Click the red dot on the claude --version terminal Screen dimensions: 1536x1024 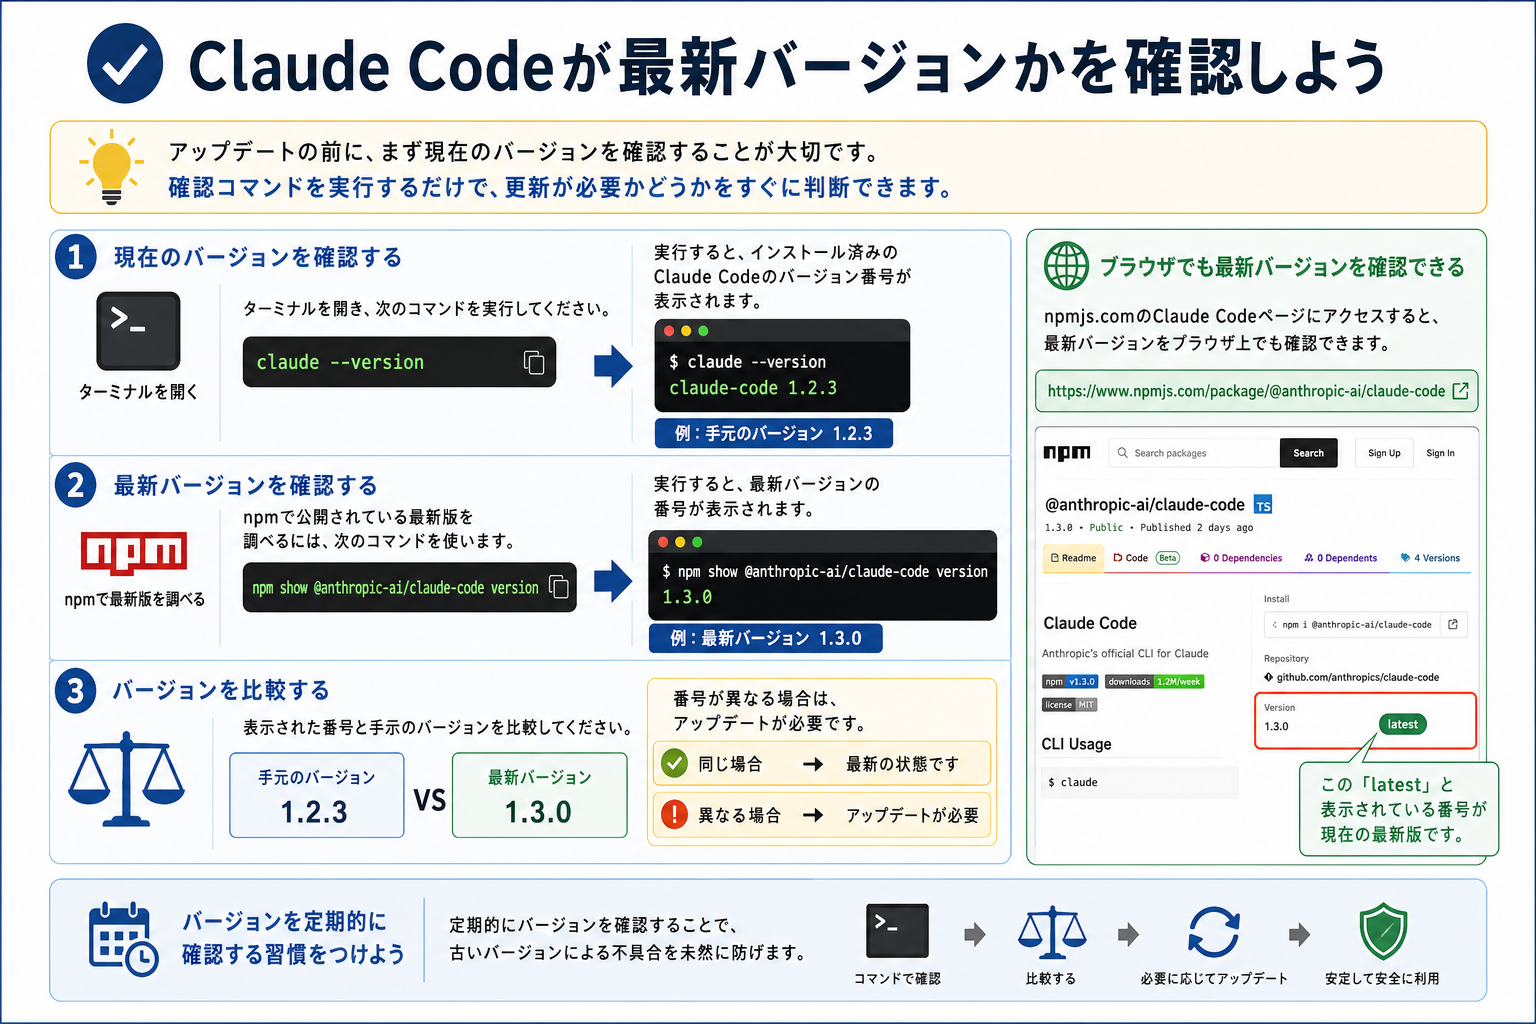(x=670, y=330)
